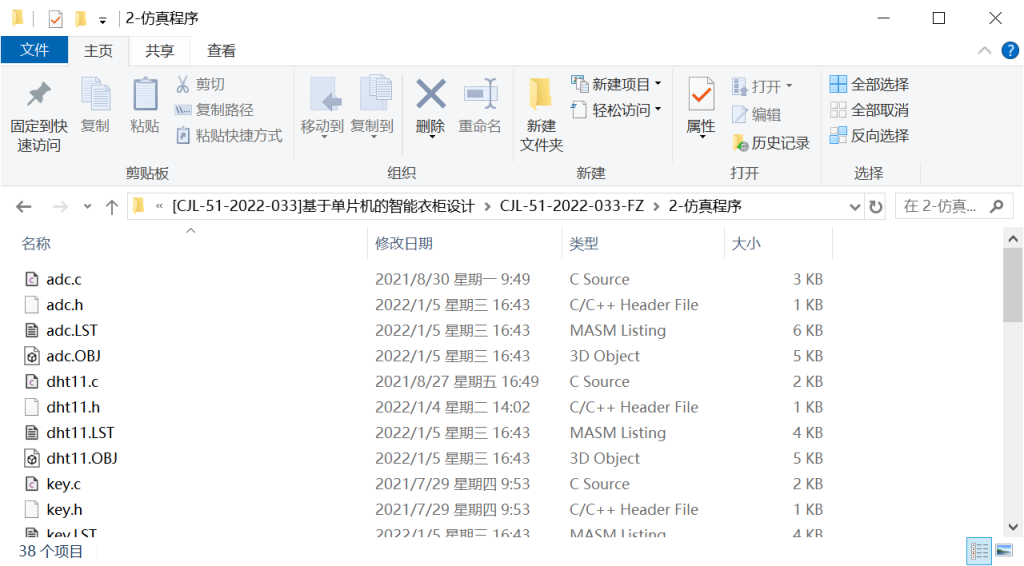Image resolution: width=1024 pixels, height=566 pixels.
Task: Click Select all (全部选择)
Action: point(869,84)
